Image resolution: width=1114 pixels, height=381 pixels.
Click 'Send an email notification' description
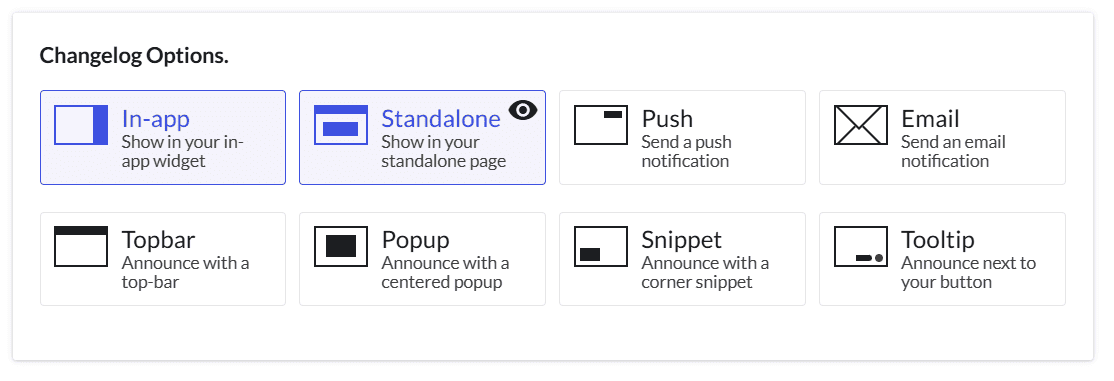(x=953, y=151)
